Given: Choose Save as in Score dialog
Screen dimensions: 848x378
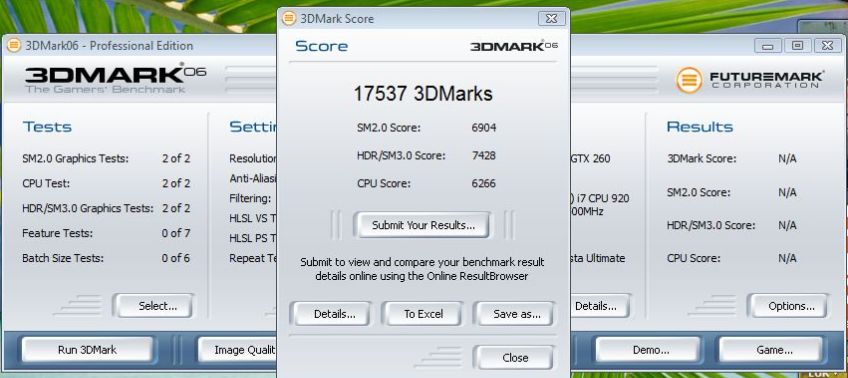Looking at the screenshot, I should coord(514,314).
